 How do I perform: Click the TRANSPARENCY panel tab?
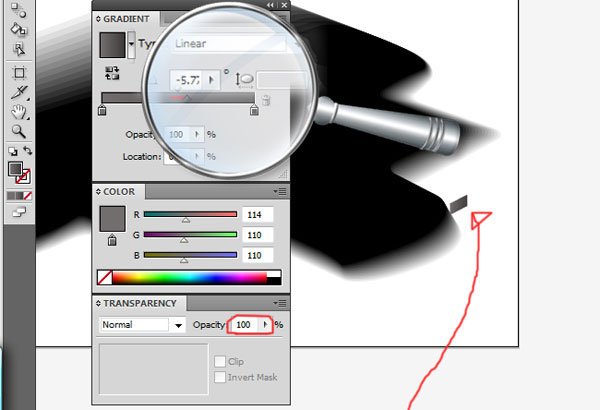[x=140, y=304]
